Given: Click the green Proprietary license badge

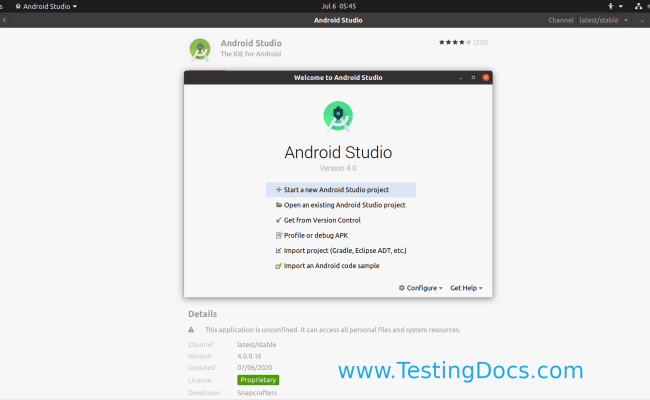Looking at the screenshot, I should pyautogui.click(x=258, y=380).
